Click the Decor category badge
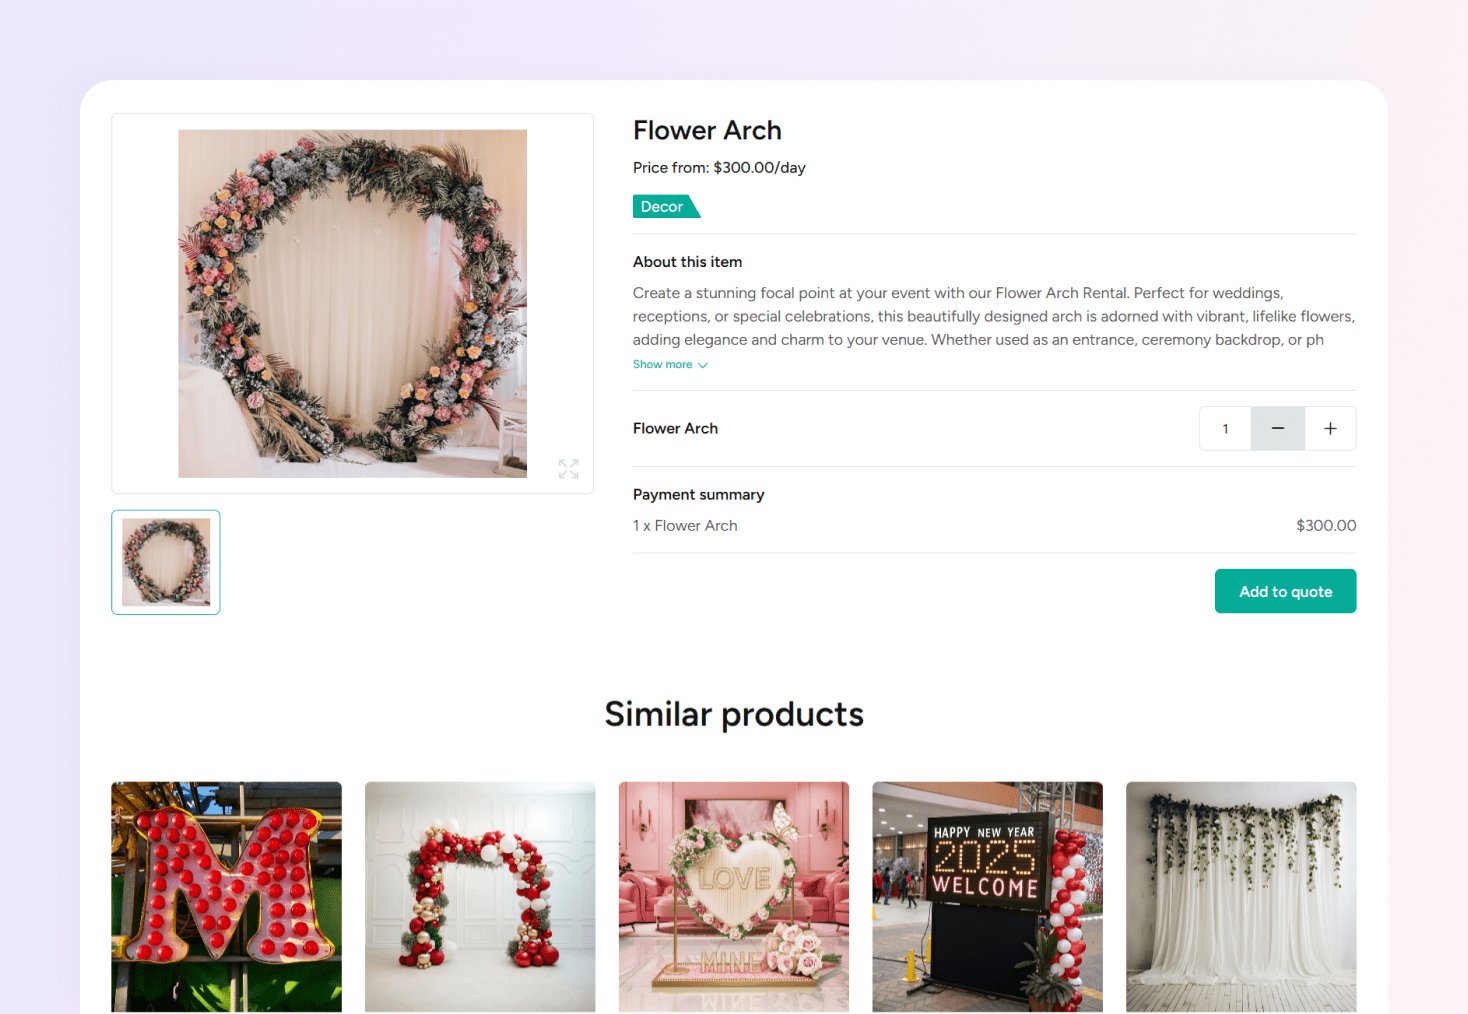 [x=660, y=206]
